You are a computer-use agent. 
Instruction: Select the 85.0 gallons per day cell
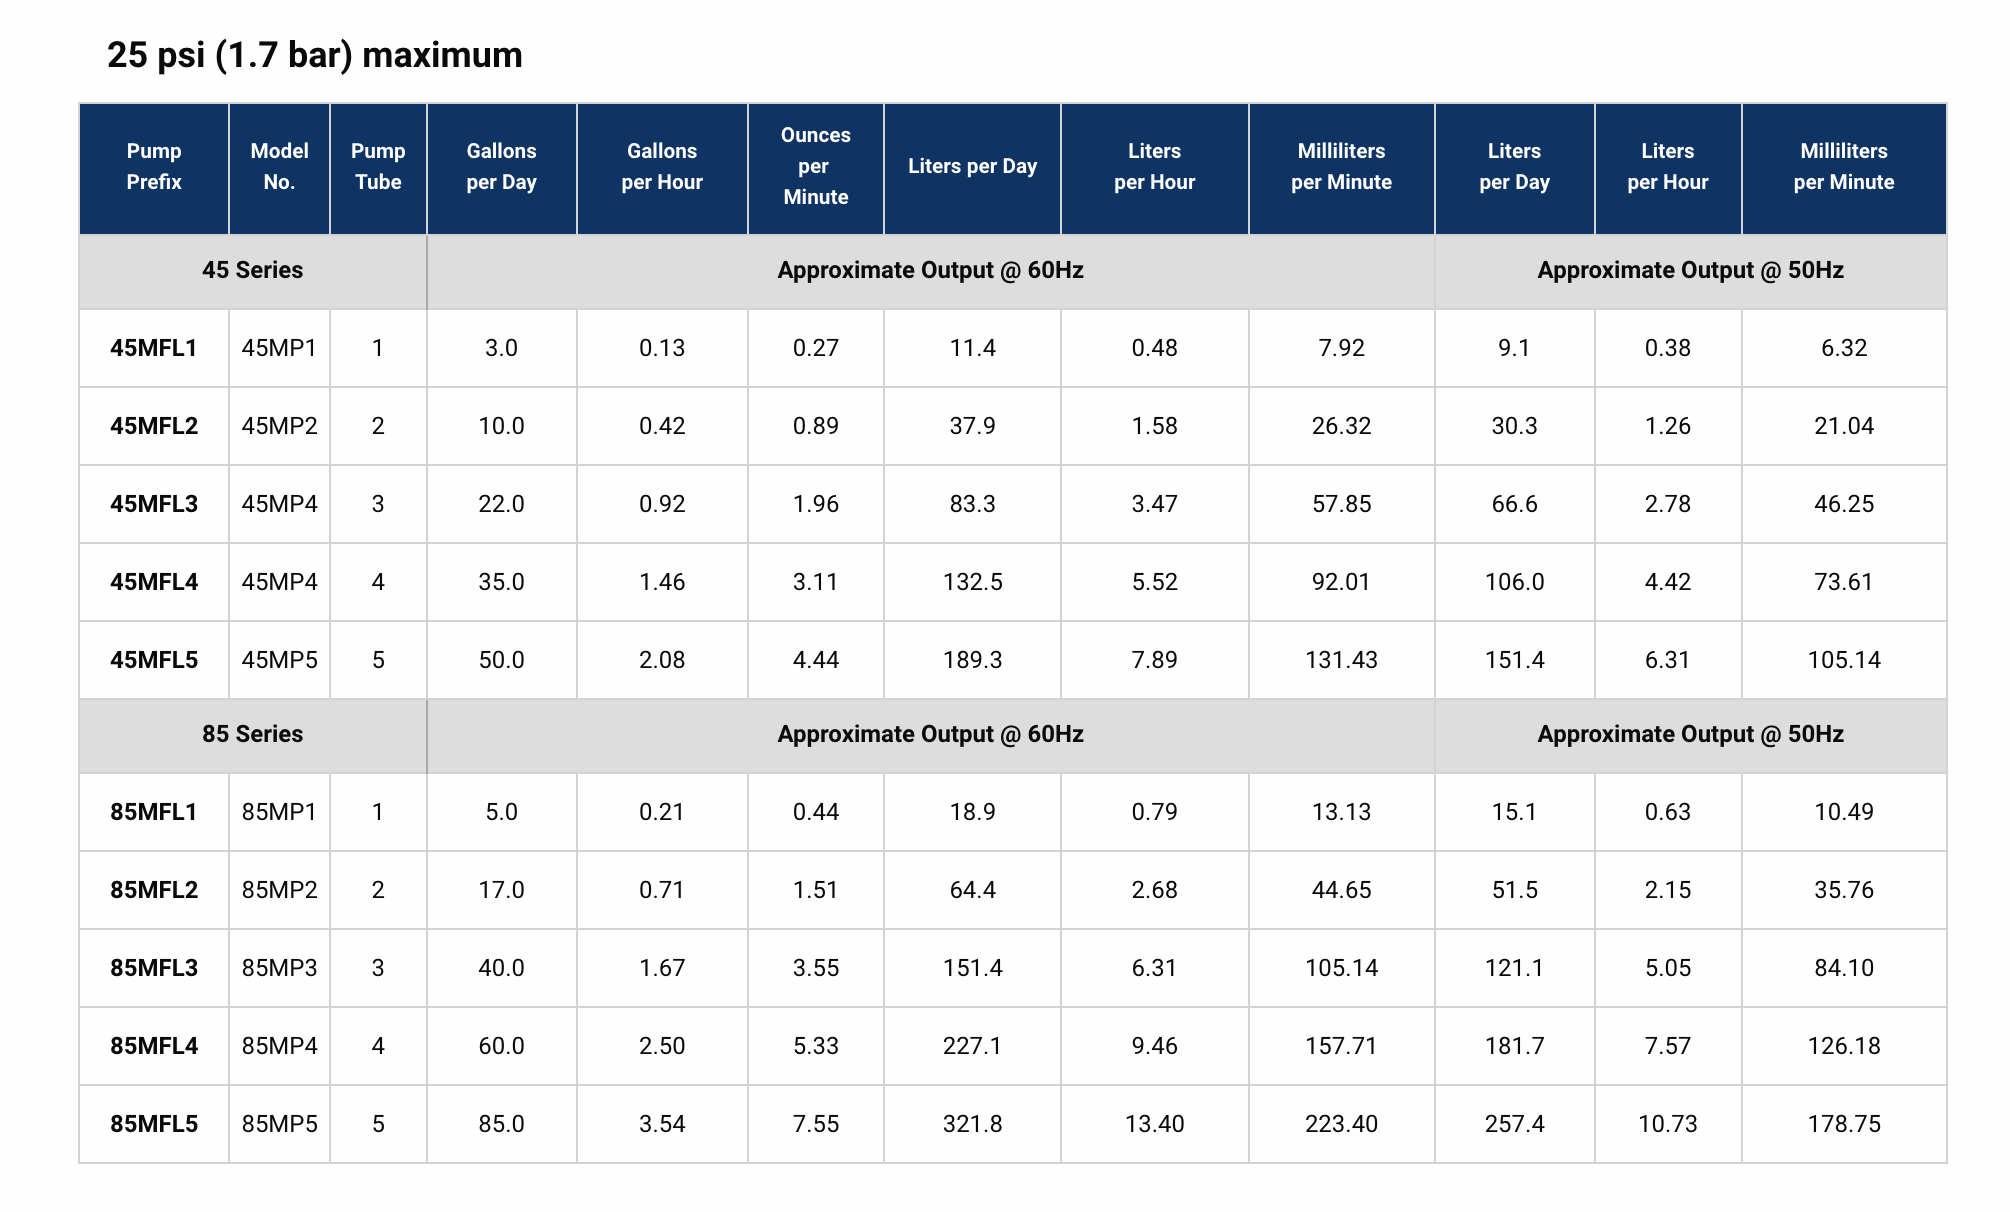click(x=501, y=1125)
